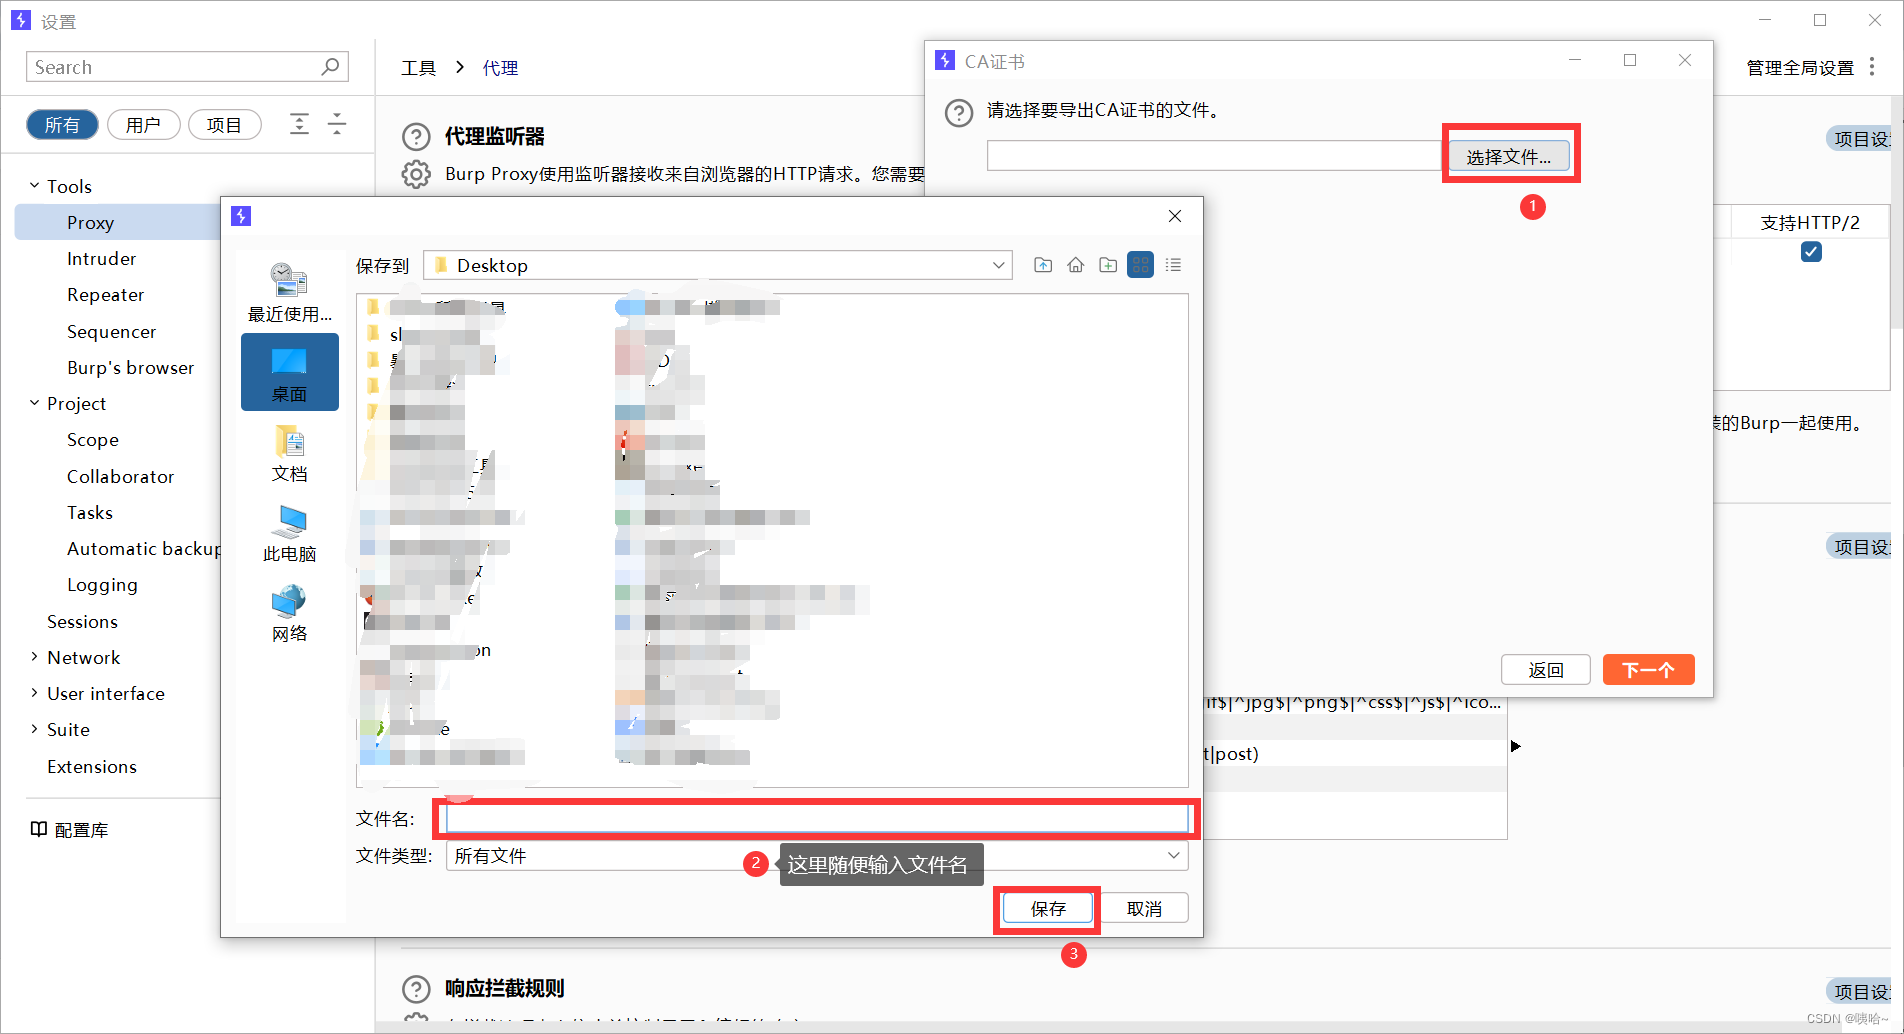The width and height of the screenshot is (1904, 1034).
Task: Open the Configuration library (配置库)
Action: click(x=70, y=830)
